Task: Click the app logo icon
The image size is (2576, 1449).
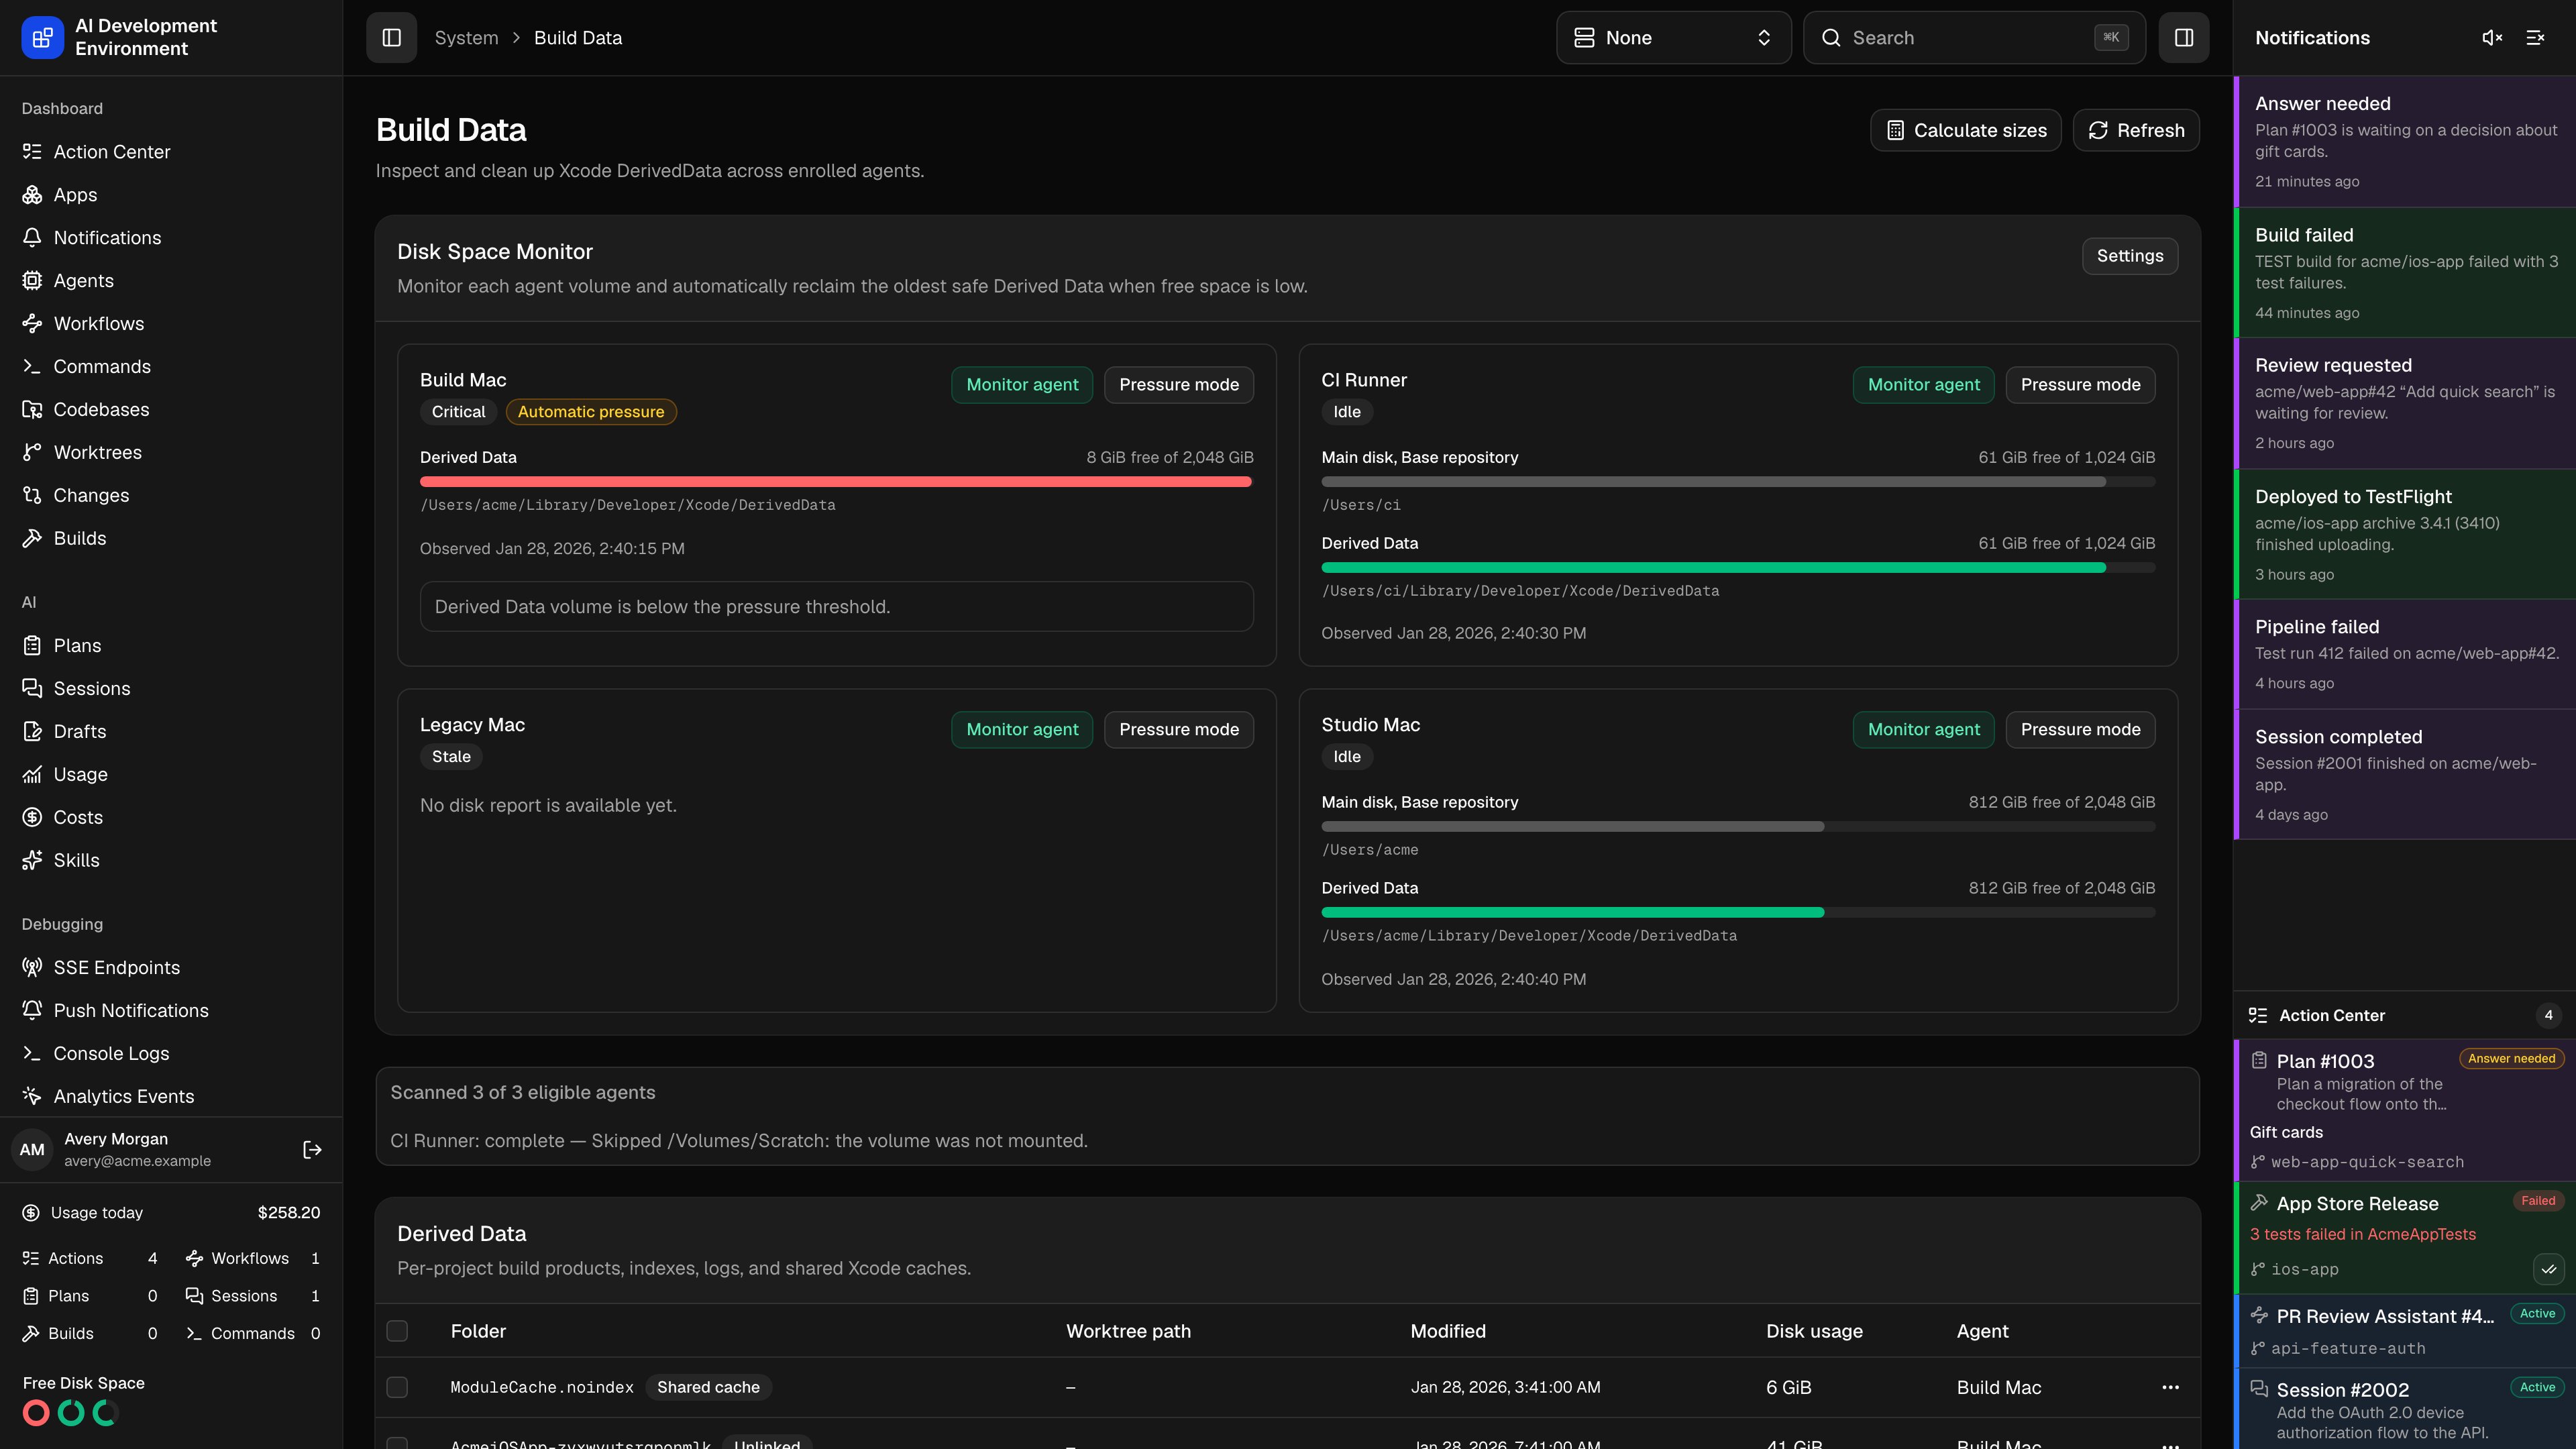Action: 42,38
